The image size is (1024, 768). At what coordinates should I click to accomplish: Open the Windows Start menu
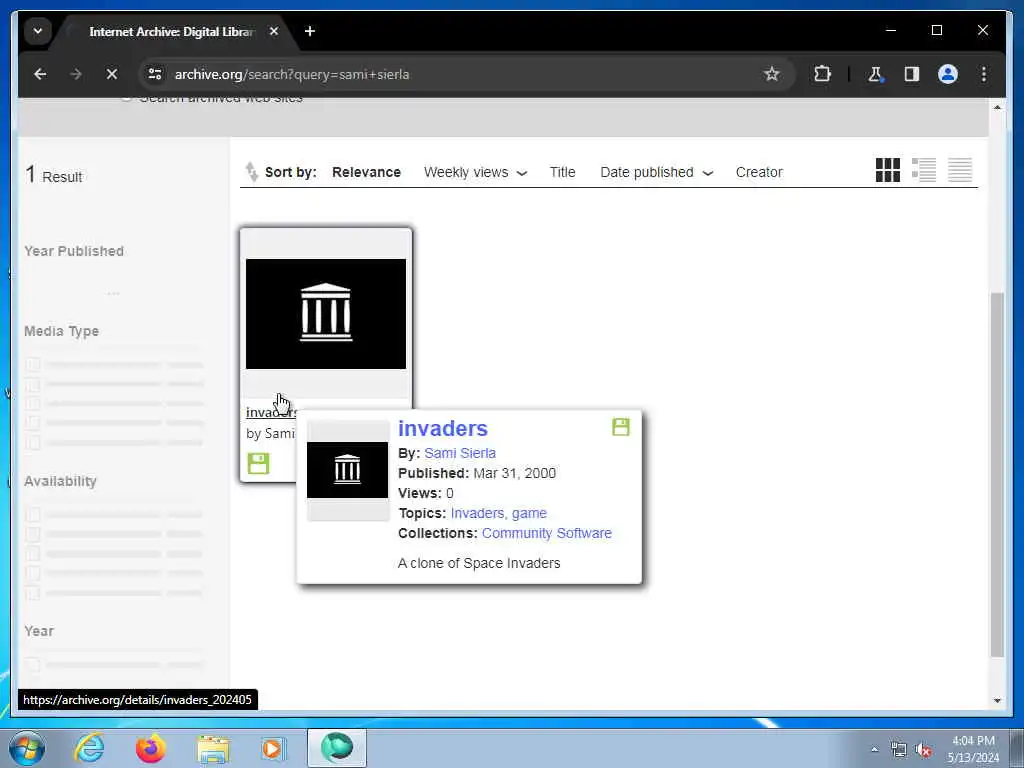coord(27,748)
